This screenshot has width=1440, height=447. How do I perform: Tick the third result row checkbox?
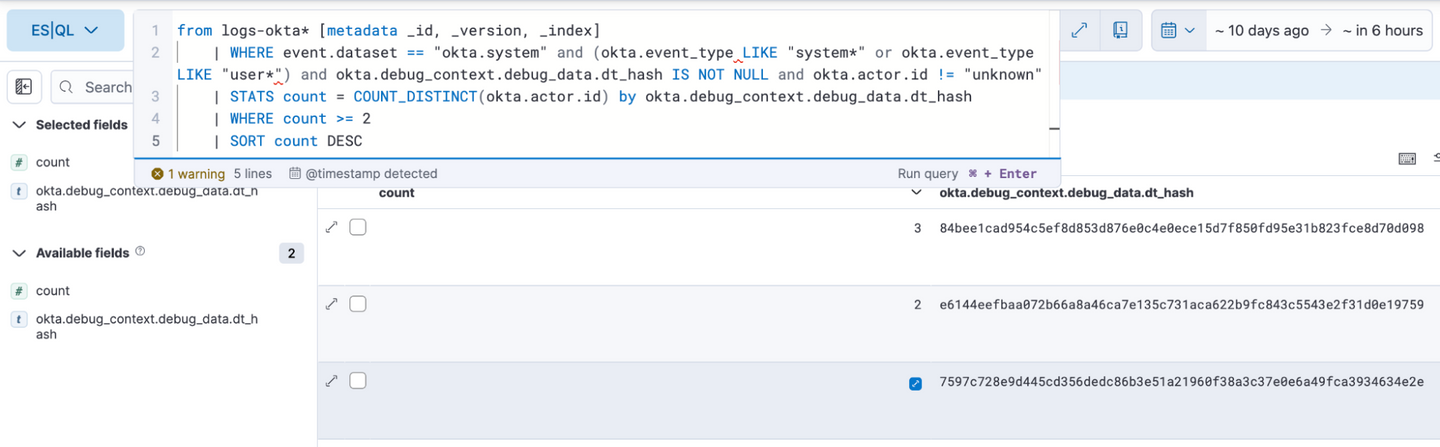[358, 380]
